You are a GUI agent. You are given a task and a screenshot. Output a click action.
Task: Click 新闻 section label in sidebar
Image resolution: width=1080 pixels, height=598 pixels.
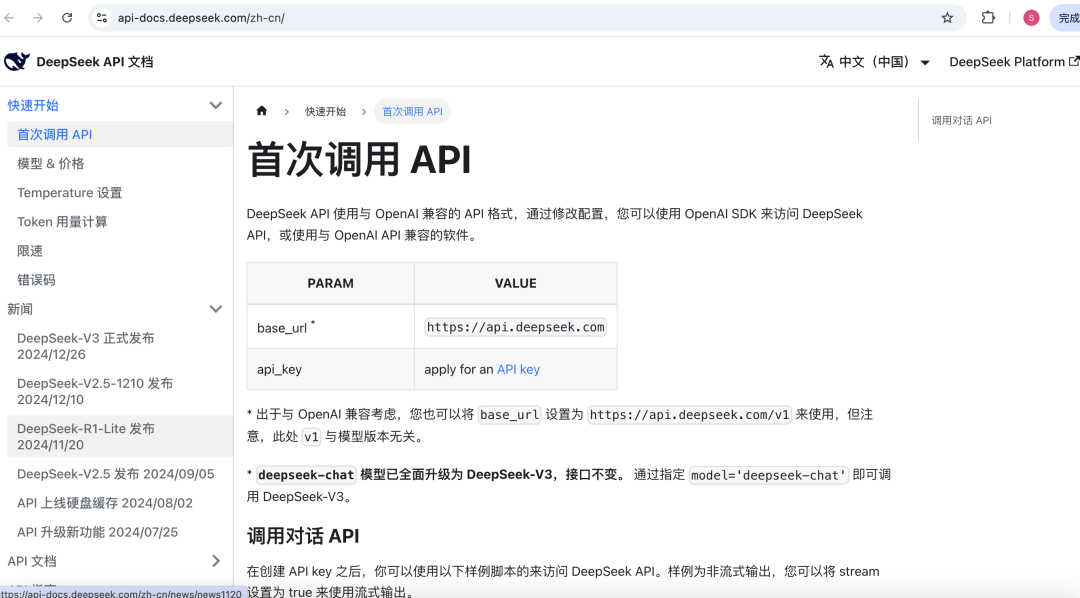pos(20,309)
